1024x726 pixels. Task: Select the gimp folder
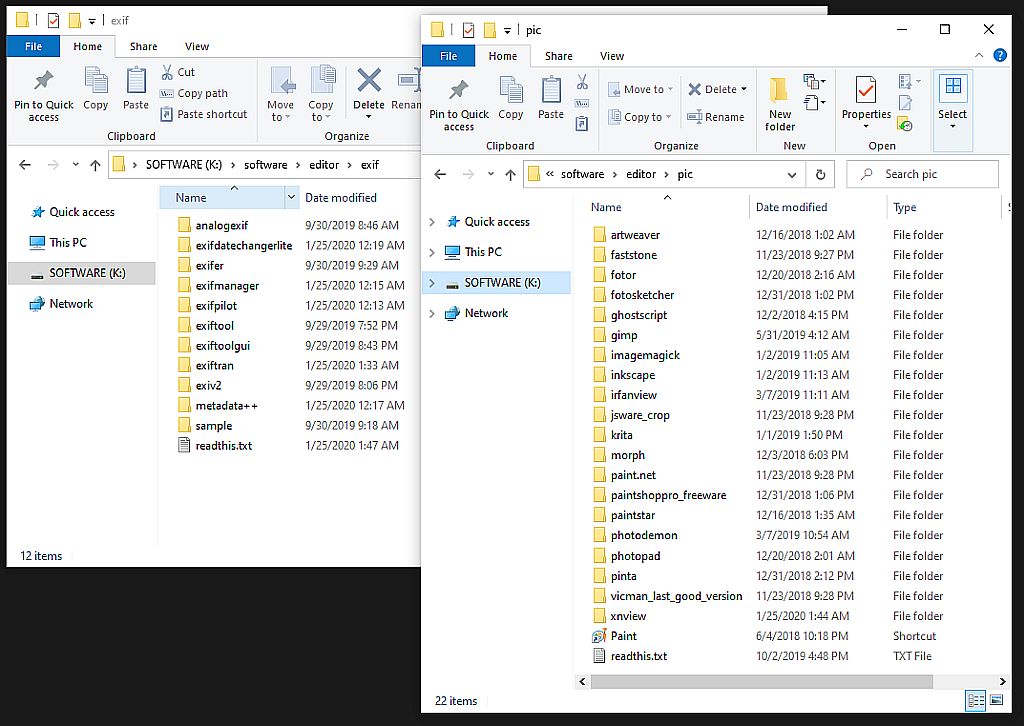point(624,335)
